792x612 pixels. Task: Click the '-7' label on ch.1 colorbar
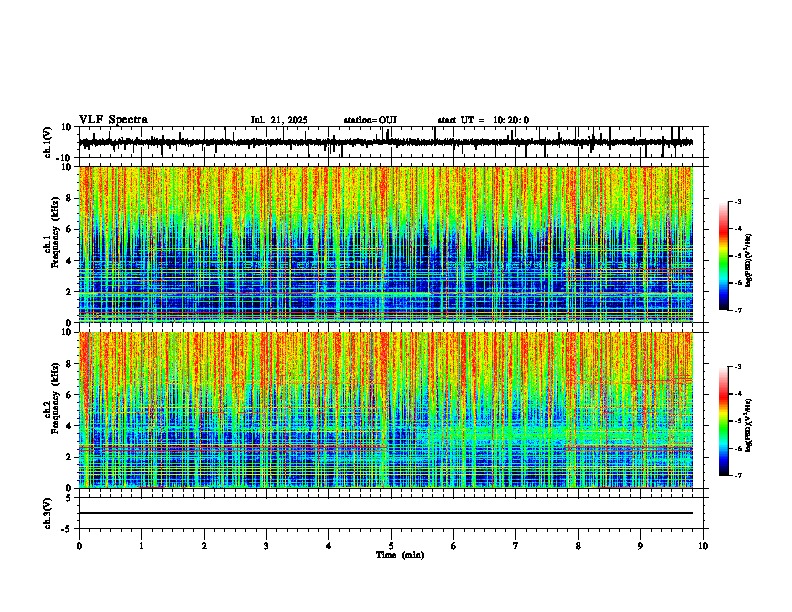pyautogui.click(x=738, y=310)
